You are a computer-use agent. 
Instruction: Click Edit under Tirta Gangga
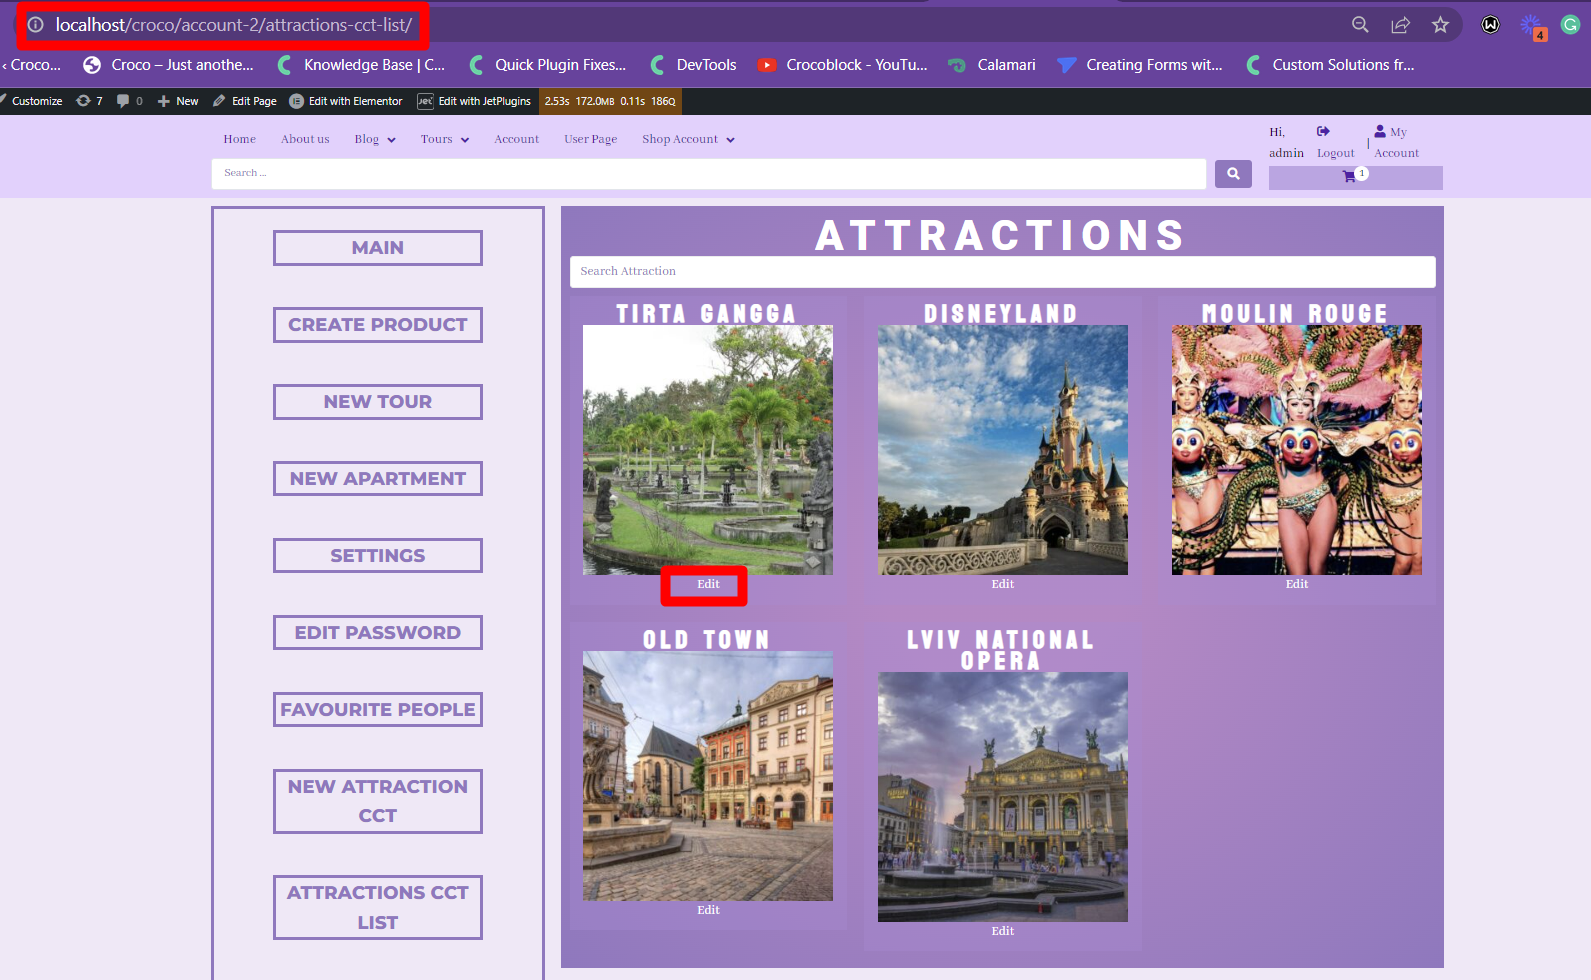coord(708,585)
